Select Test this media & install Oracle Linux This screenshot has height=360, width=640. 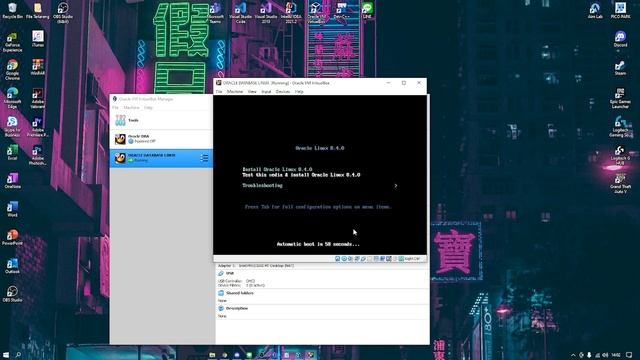coord(301,175)
